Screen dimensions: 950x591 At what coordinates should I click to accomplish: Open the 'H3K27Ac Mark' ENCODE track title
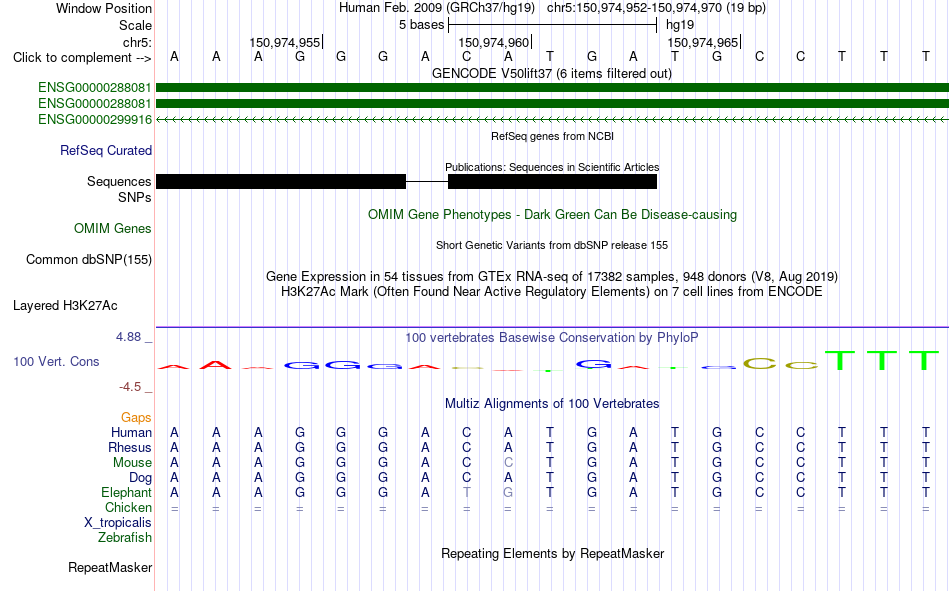[552, 292]
